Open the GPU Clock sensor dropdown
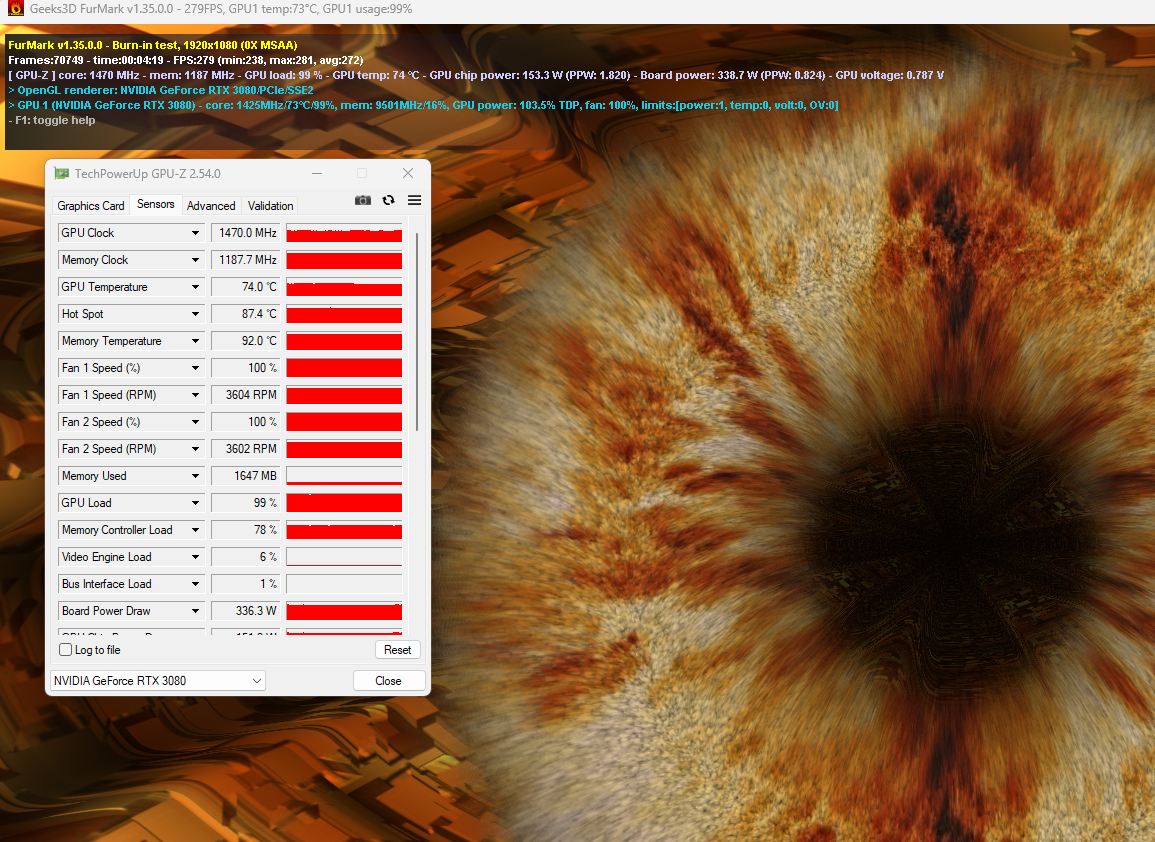This screenshot has width=1155, height=842. point(195,233)
